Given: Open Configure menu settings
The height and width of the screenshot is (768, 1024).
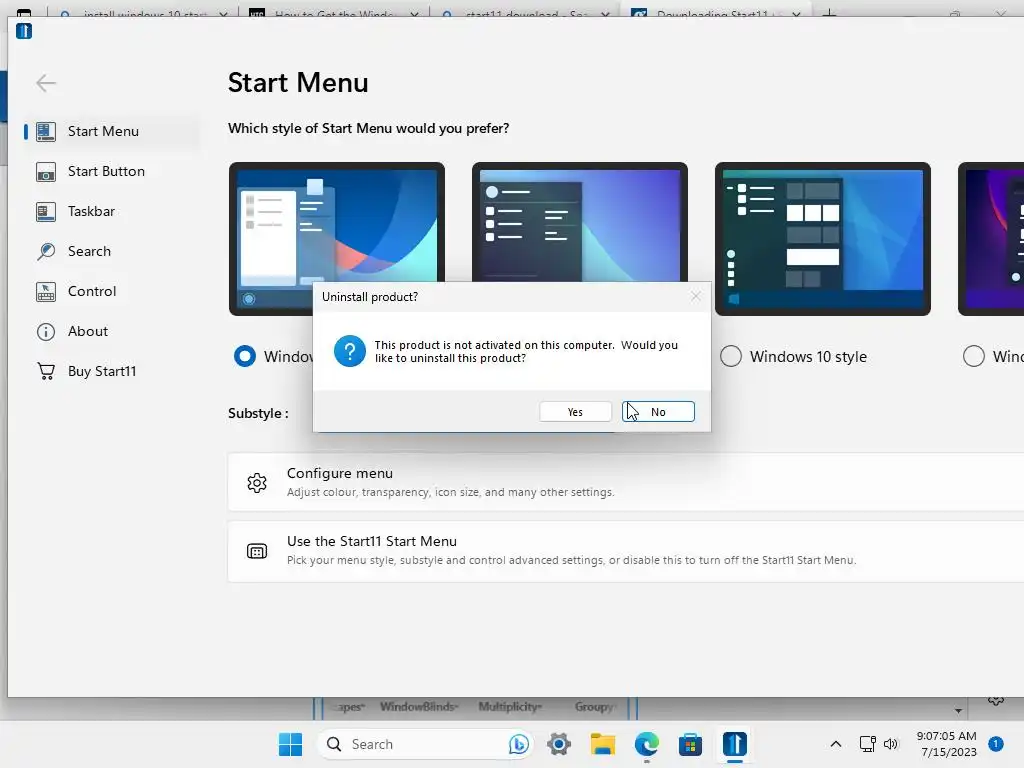Looking at the screenshot, I should coord(626,482).
